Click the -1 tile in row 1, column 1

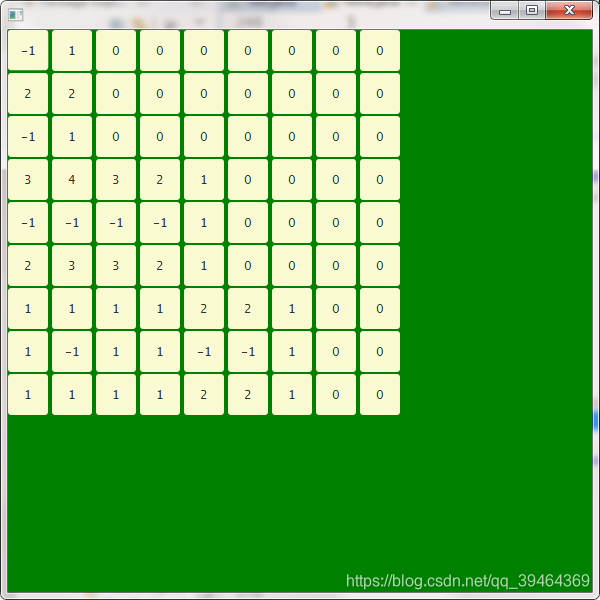tap(28, 51)
